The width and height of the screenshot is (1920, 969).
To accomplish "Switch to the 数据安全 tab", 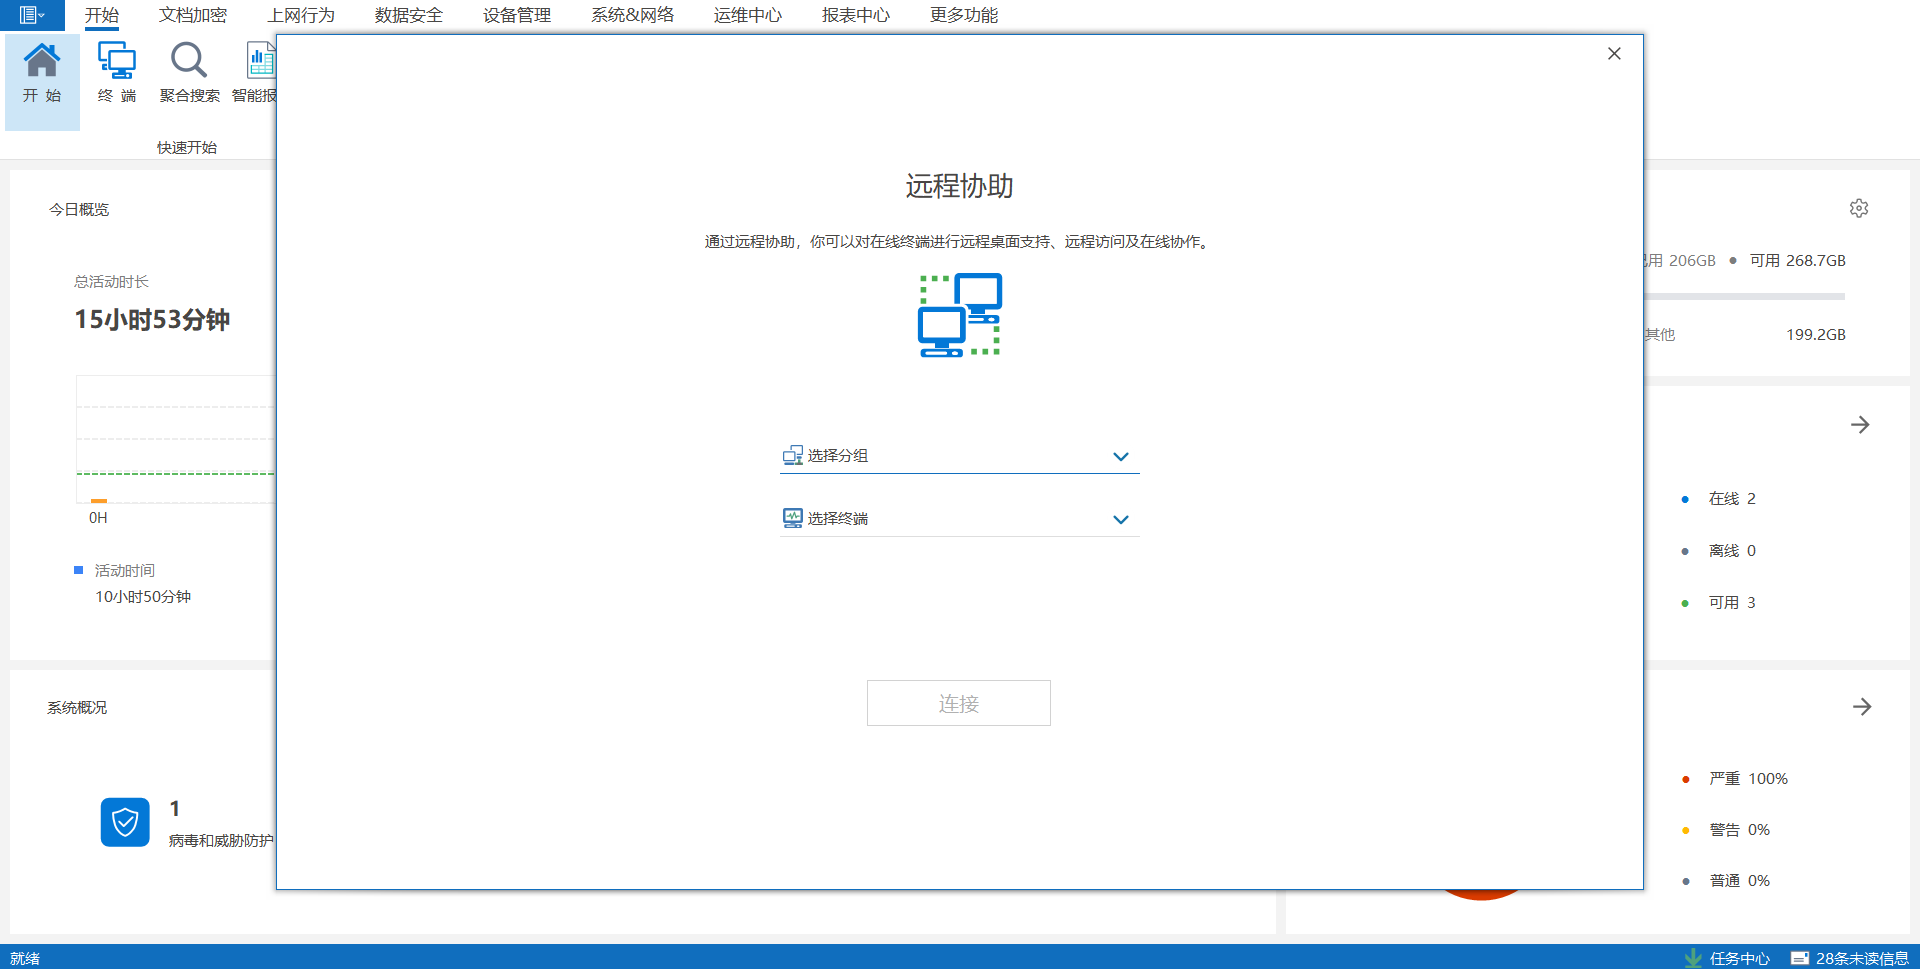I will coord(408,15).
